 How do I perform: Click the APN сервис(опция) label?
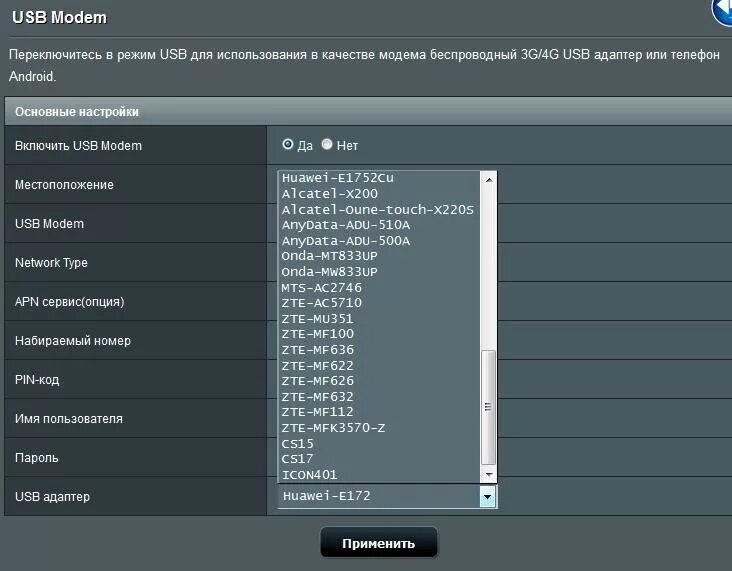point(70,302)
